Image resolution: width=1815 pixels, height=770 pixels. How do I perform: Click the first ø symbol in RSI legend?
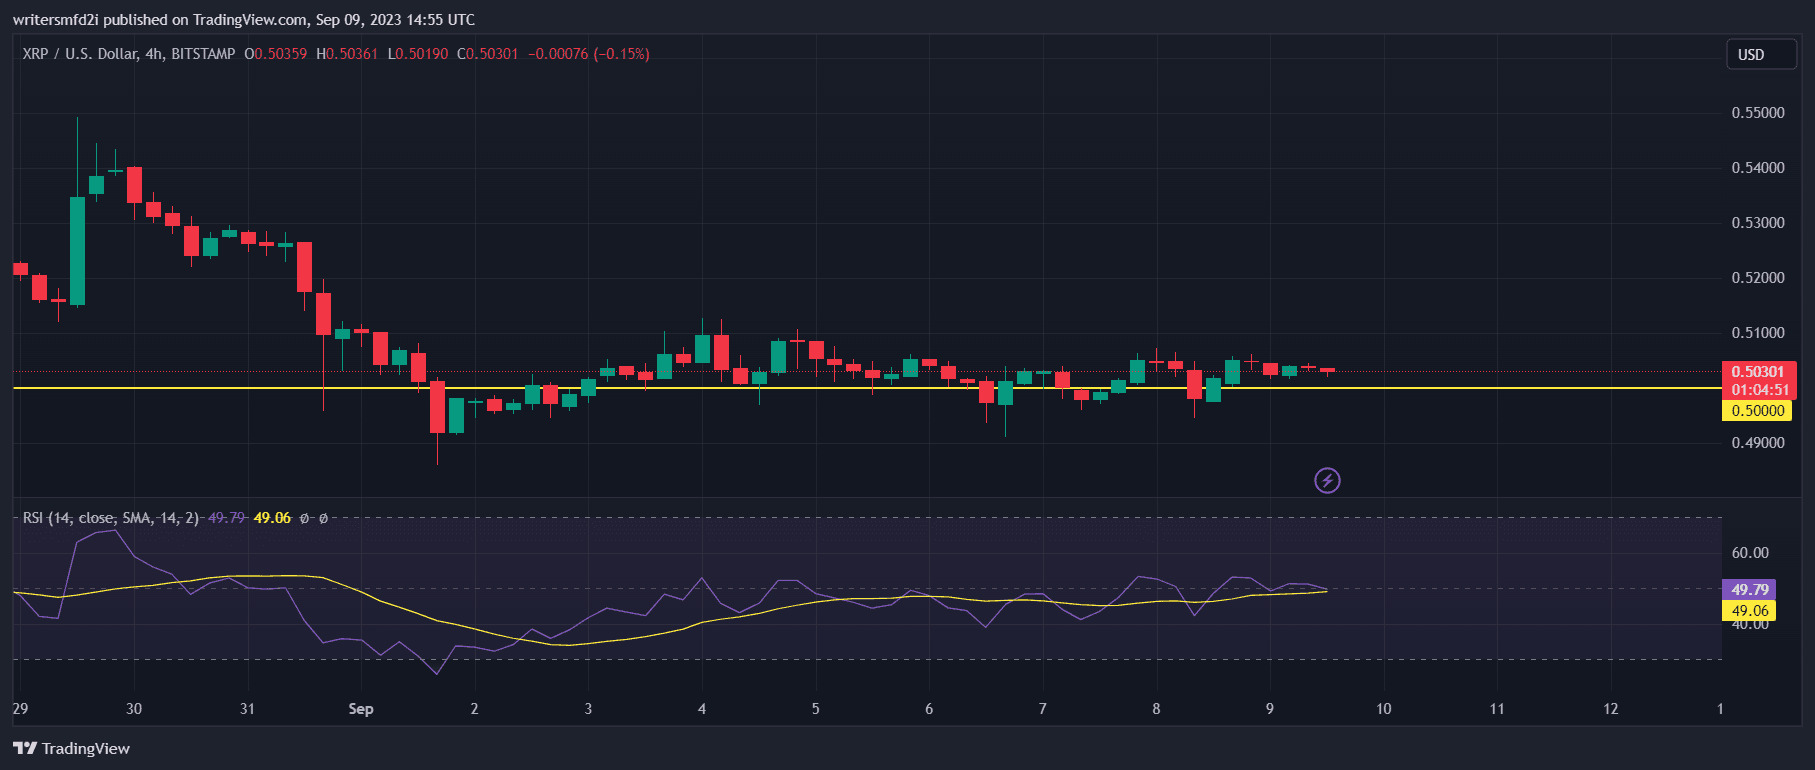tap(305, 518)
